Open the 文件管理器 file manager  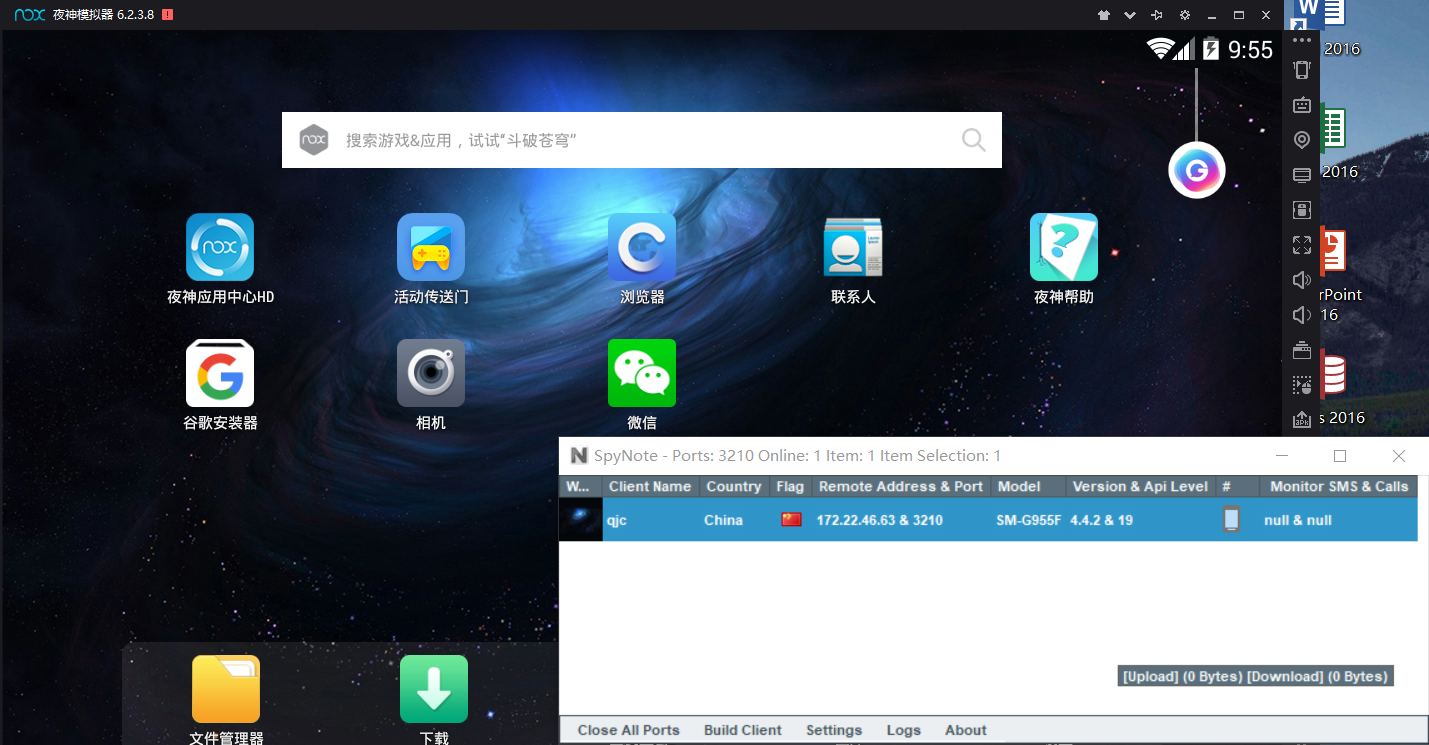[226, 689]
